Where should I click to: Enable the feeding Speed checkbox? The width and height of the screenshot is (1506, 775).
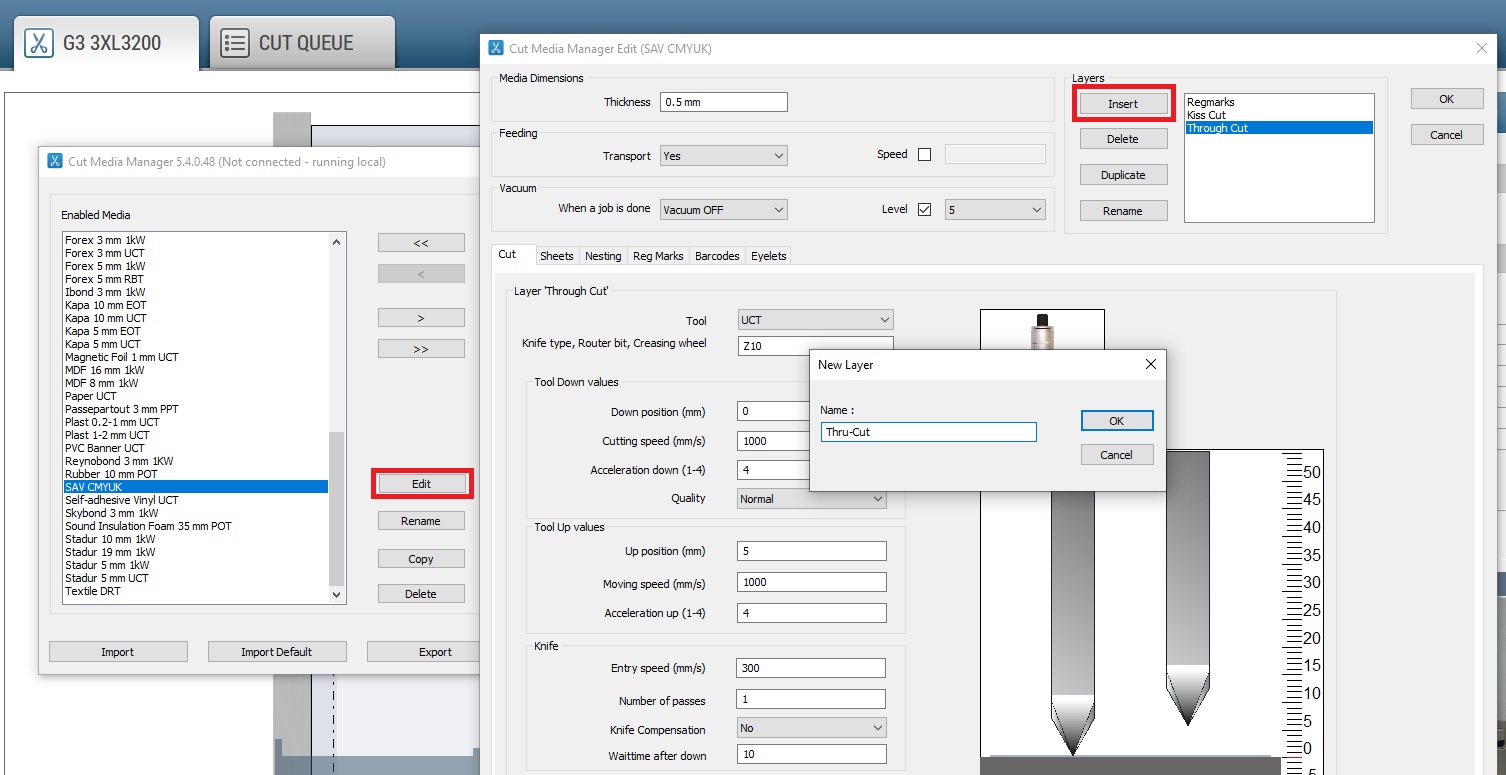tap(924, 154)
